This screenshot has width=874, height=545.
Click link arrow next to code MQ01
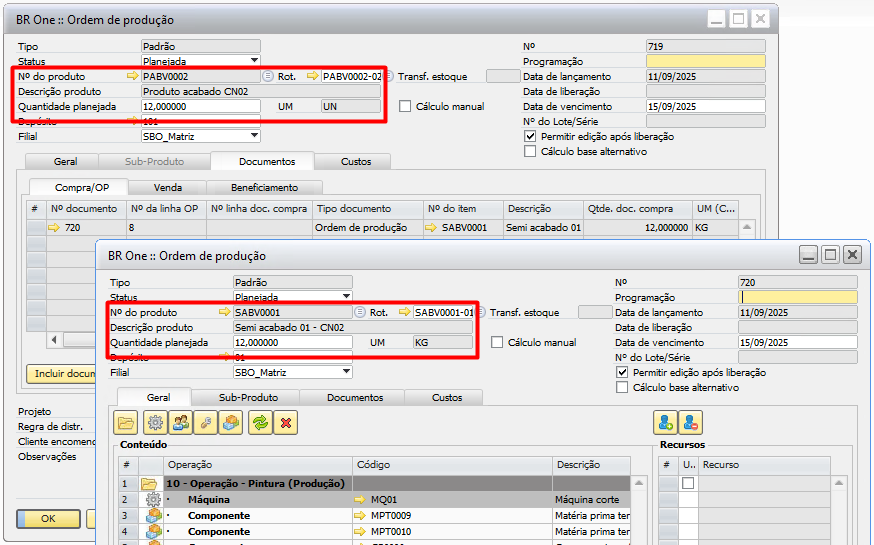point(360,499)
